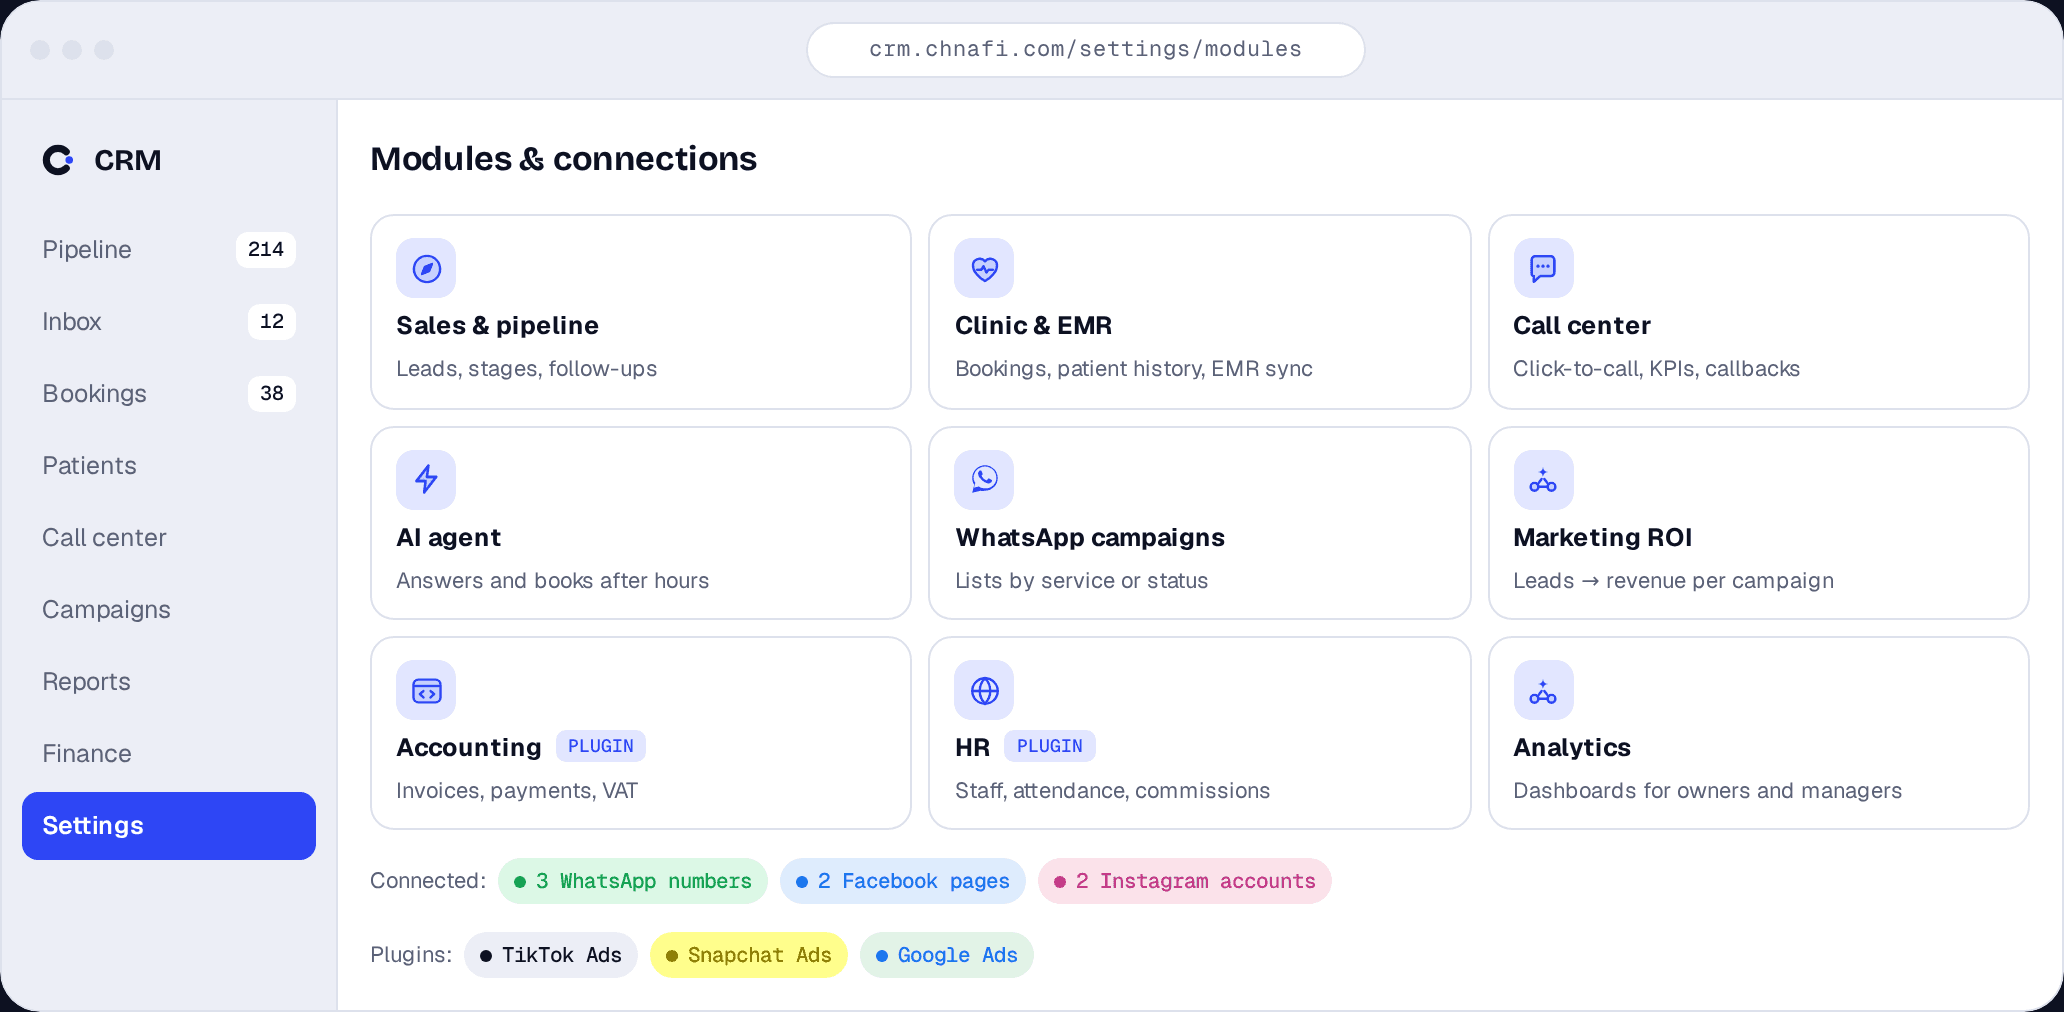Click the 38 badge next to Bookings
The image size is (2064, 1012).
272,394
